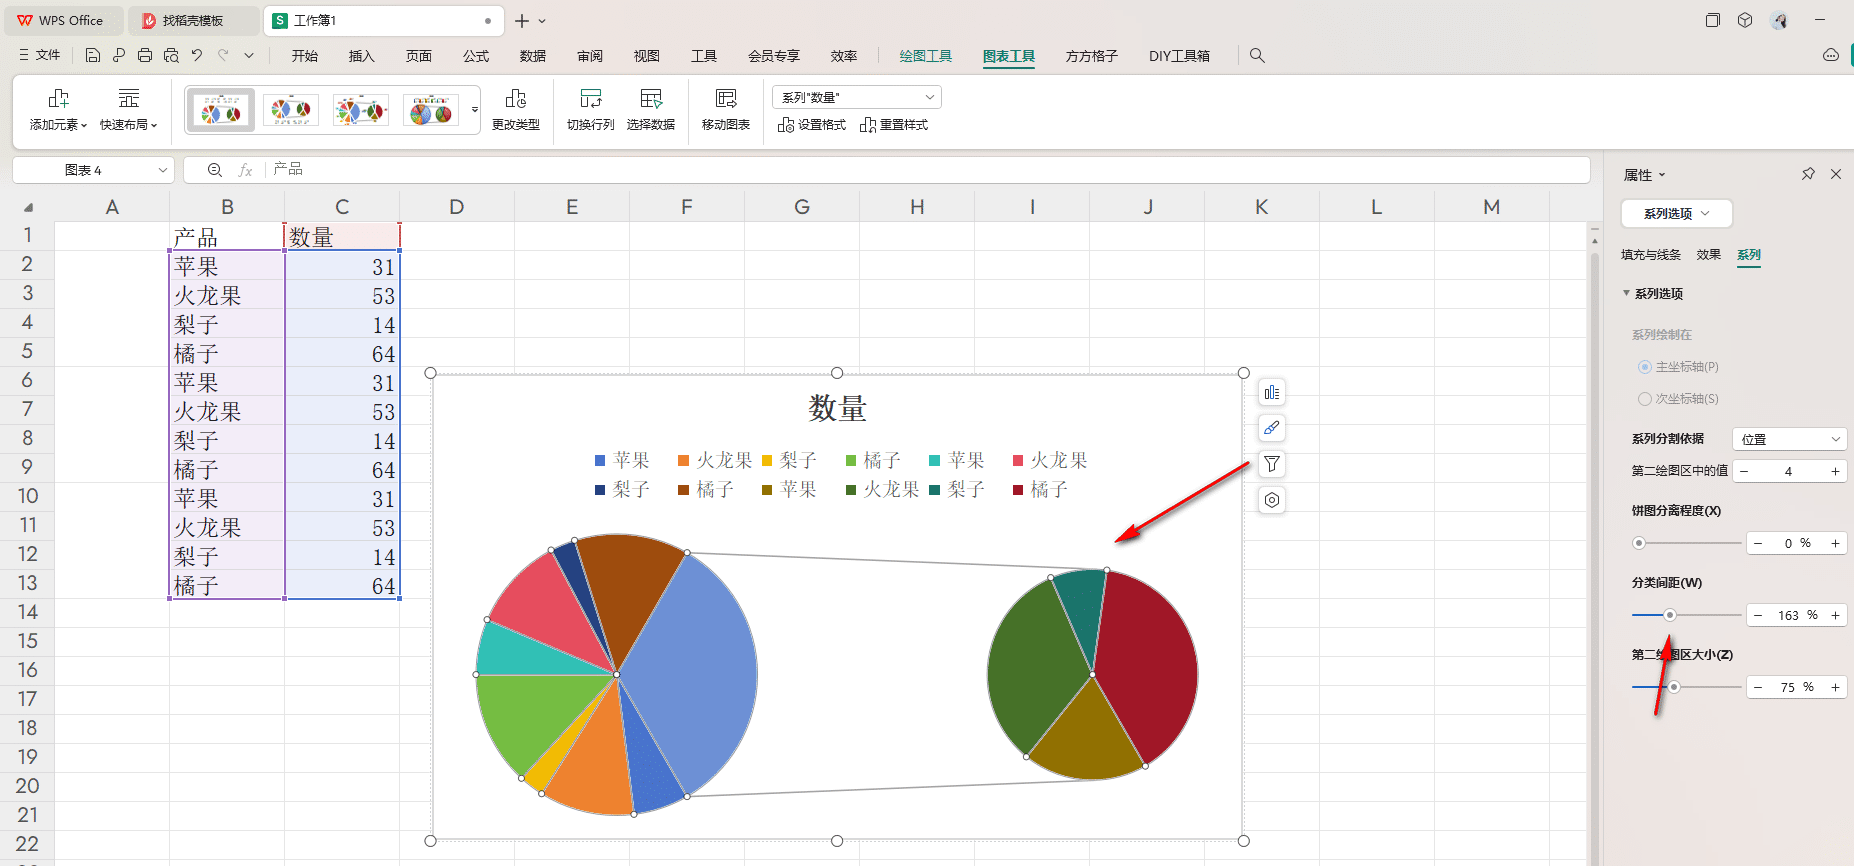The height and width of the screenshot is (866, 1854).
Task: Open the new tab dropdown arrow
Action: 542,21
